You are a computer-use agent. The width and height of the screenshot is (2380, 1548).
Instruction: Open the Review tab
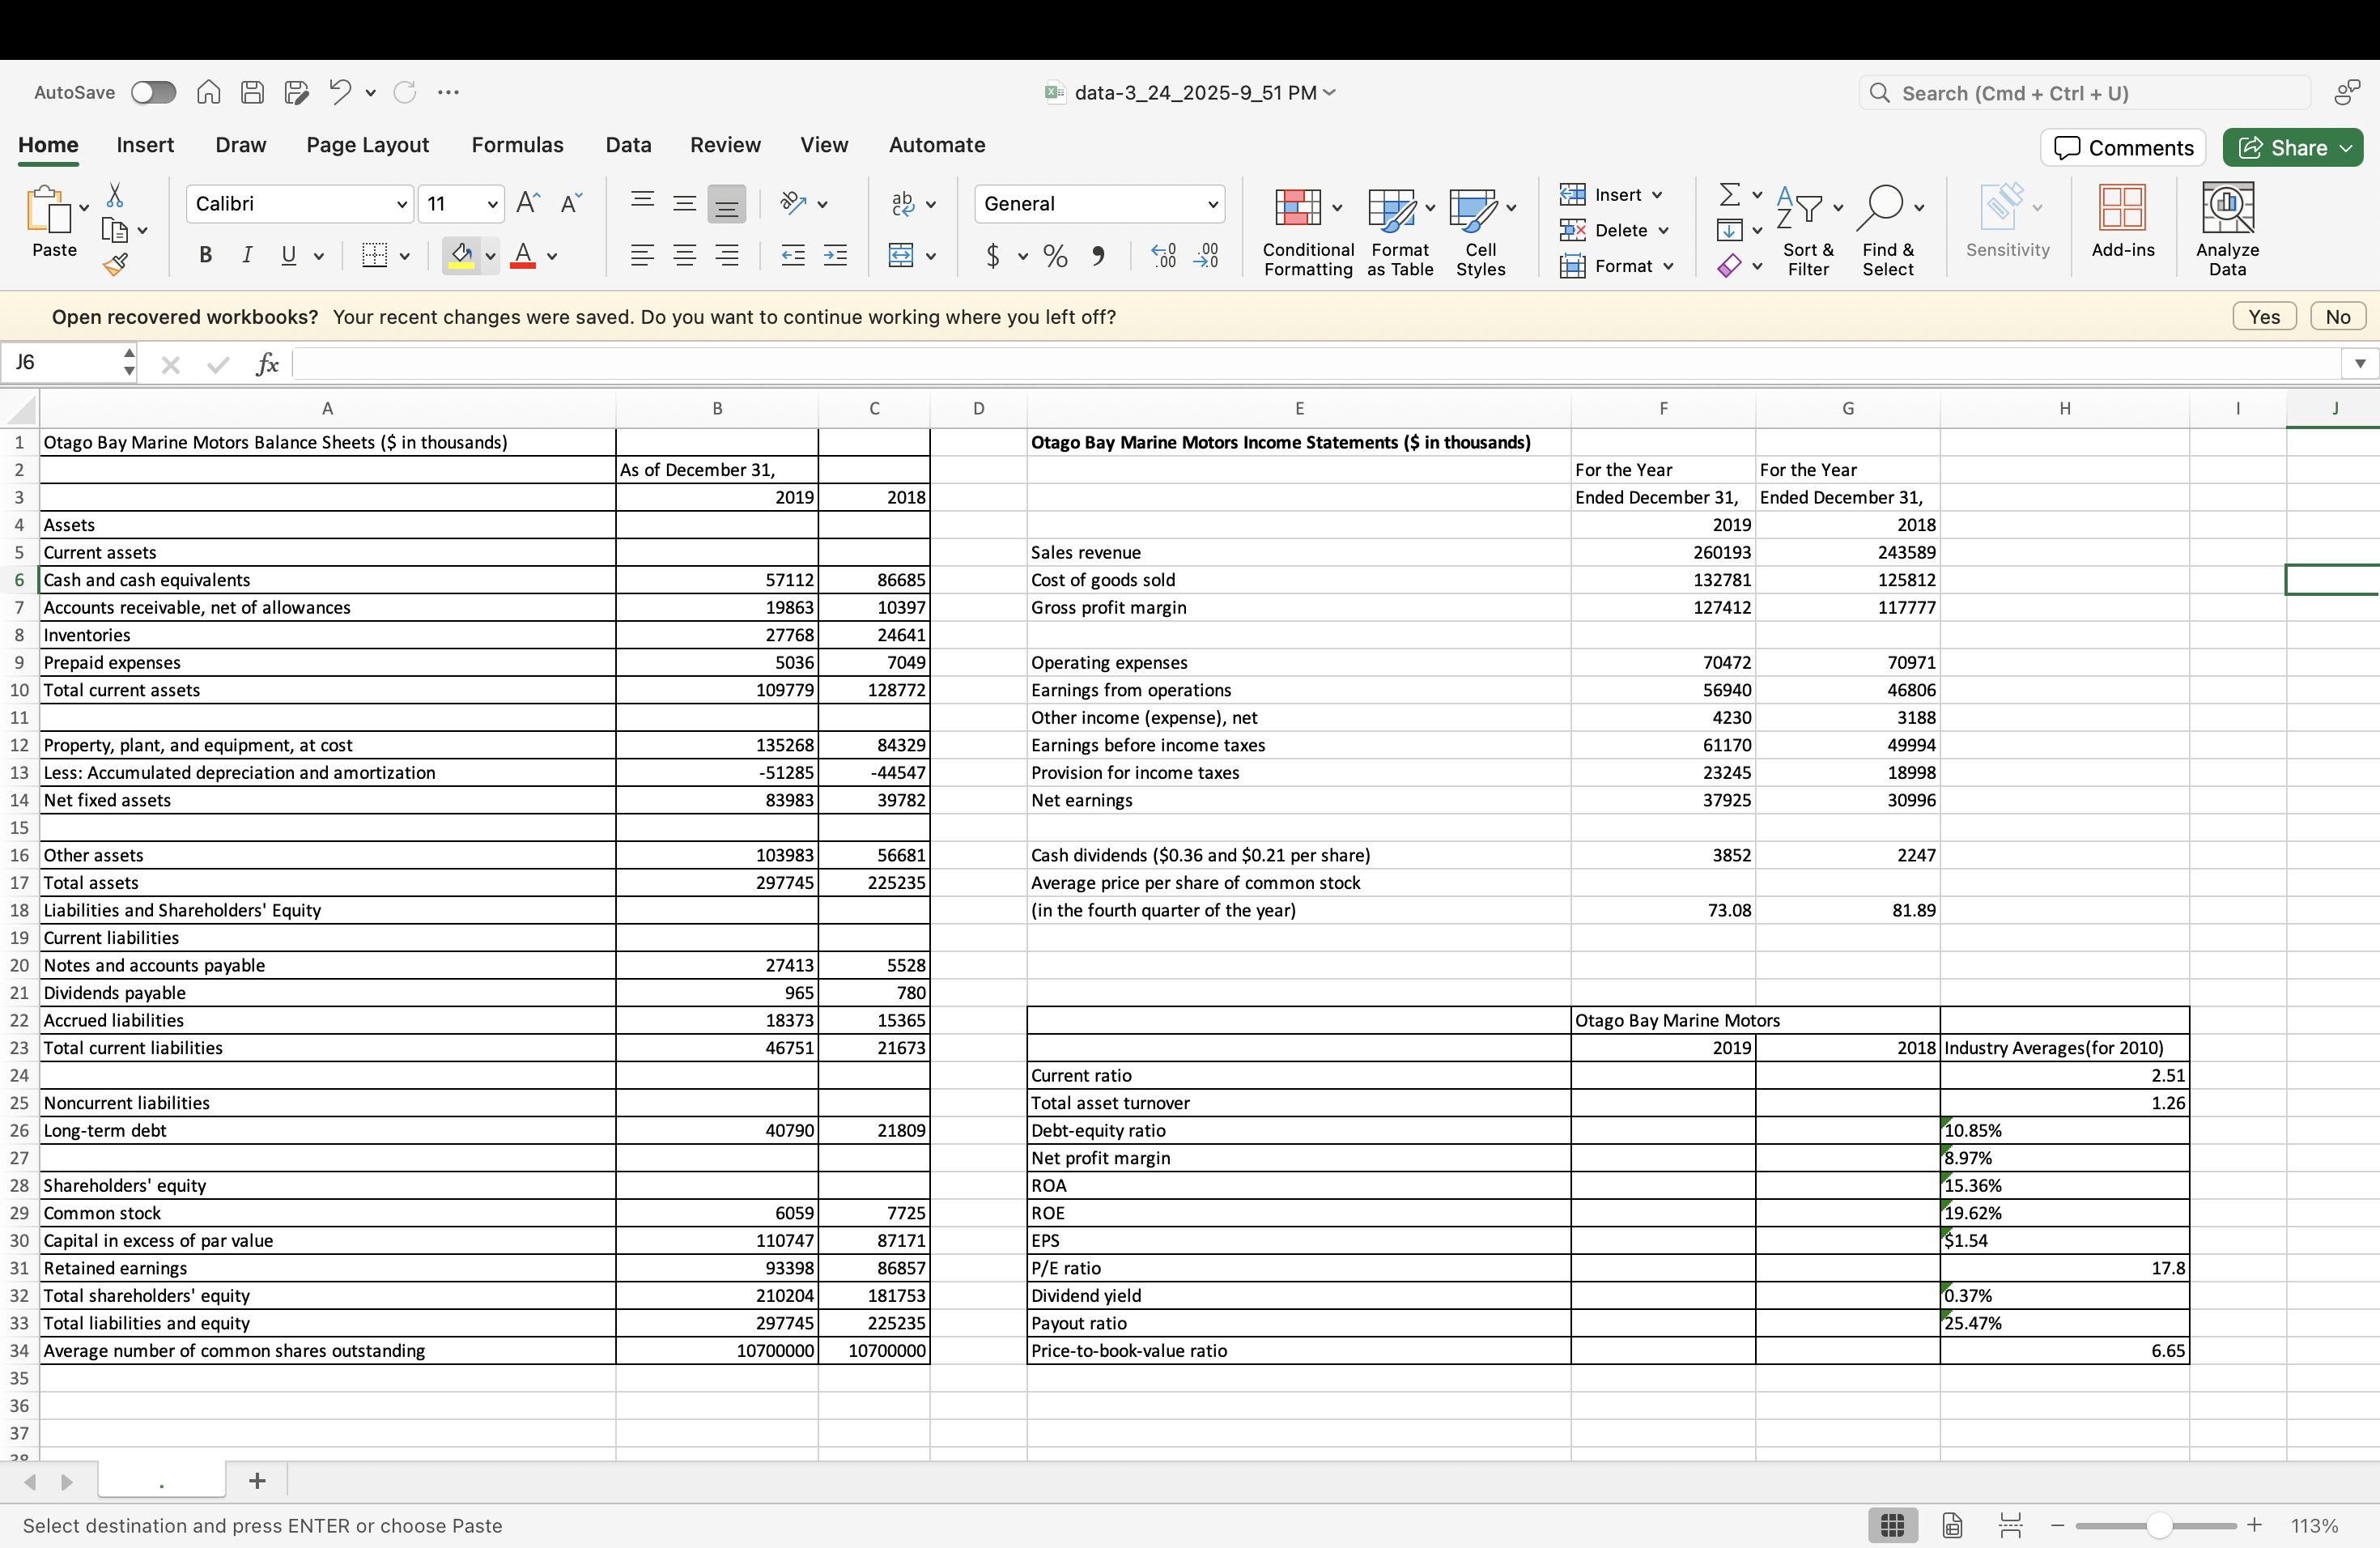coord(724,144)
